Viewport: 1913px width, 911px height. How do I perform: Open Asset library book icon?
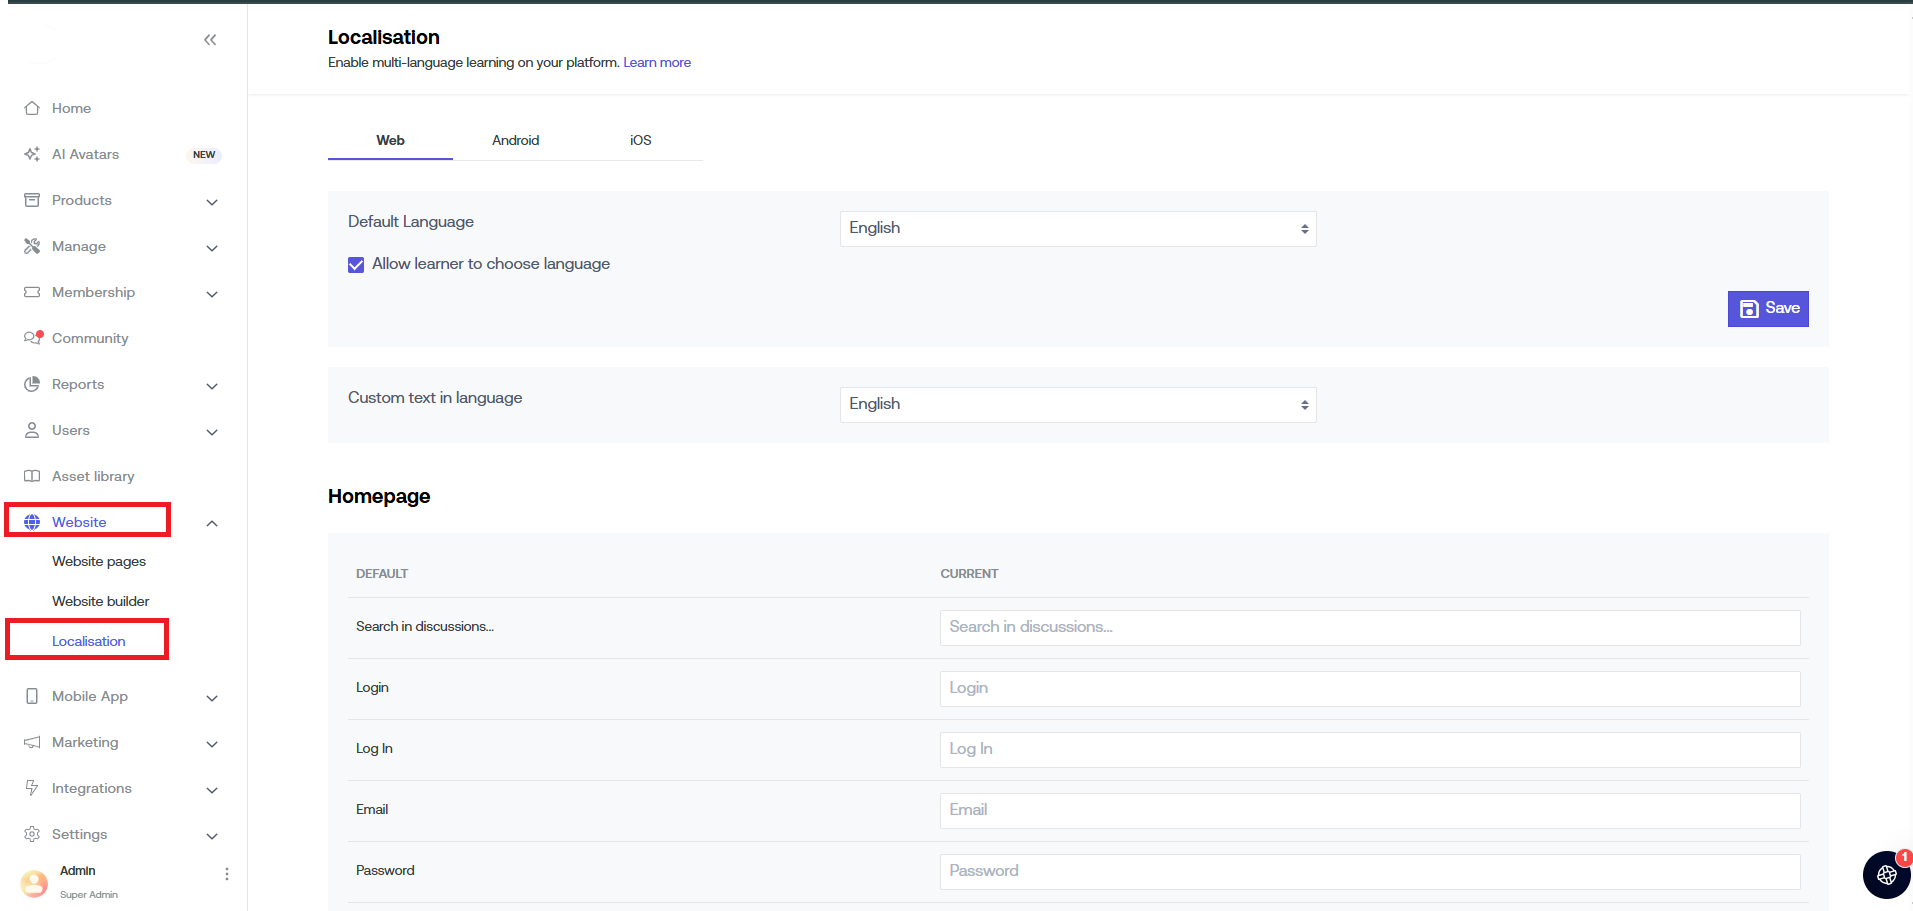click(32, 476)
